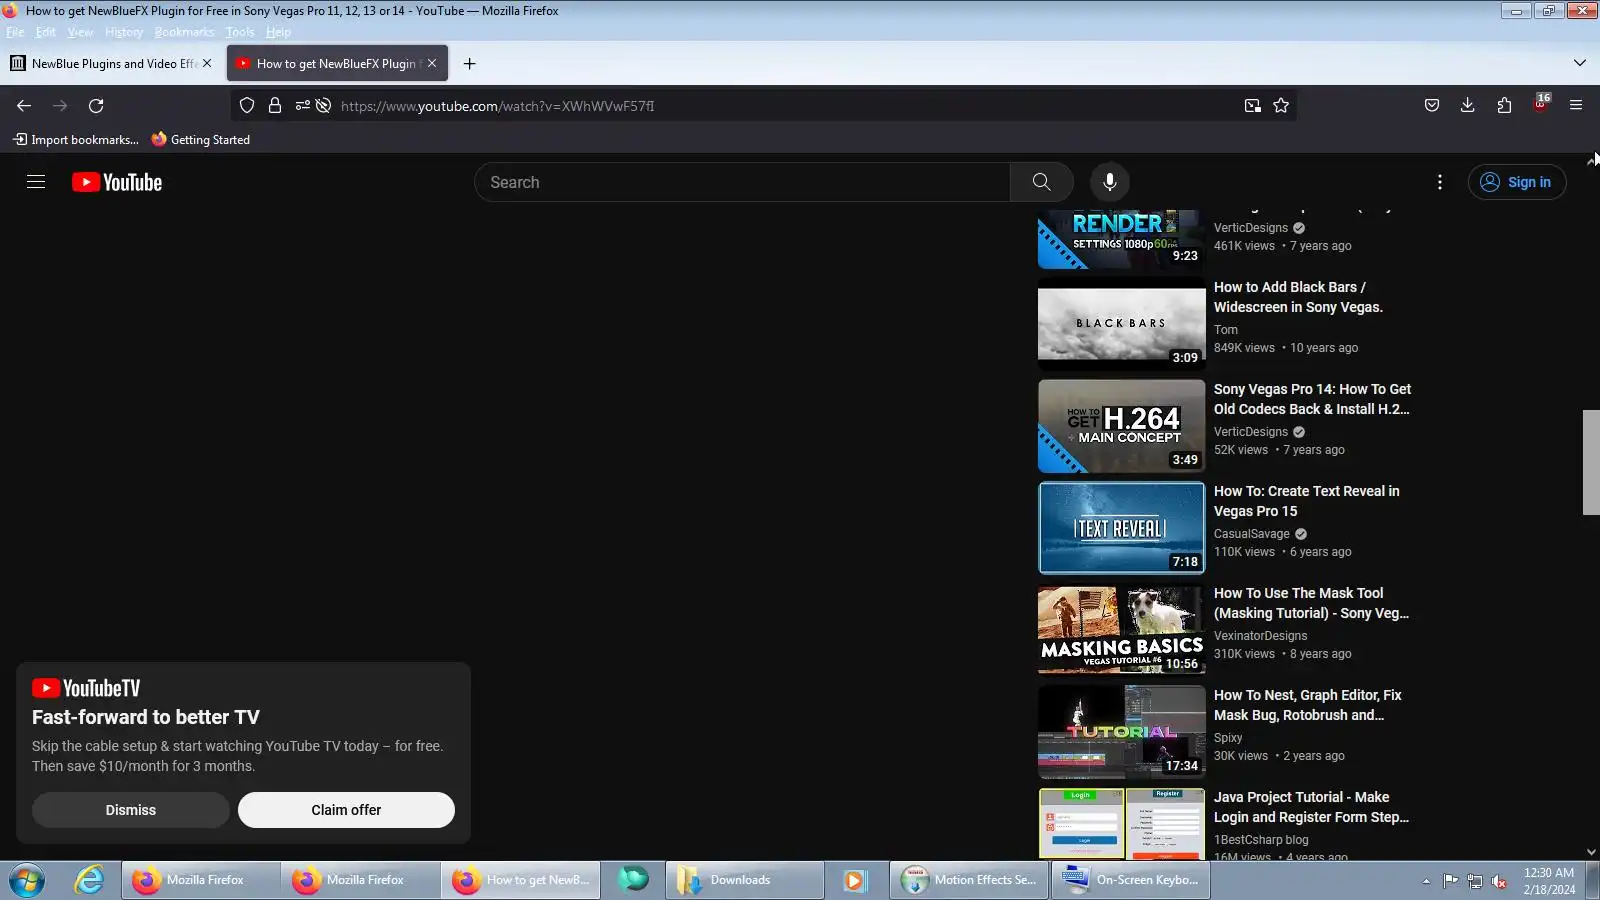The image size is (1600, 900).
Task: Close the NewBlue Plugins tab
Action: point(207,63)
